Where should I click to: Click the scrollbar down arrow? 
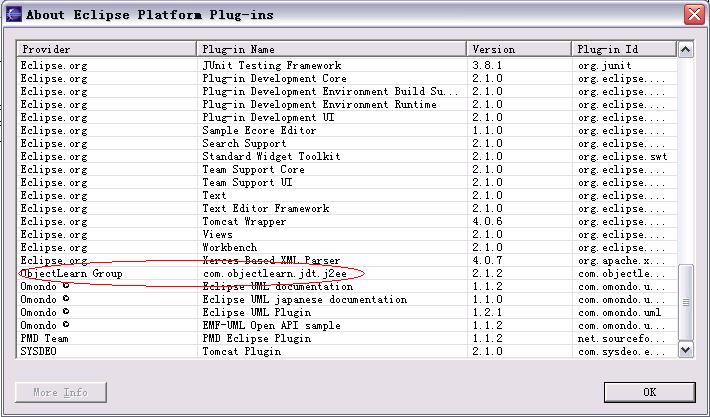(686, 350)
